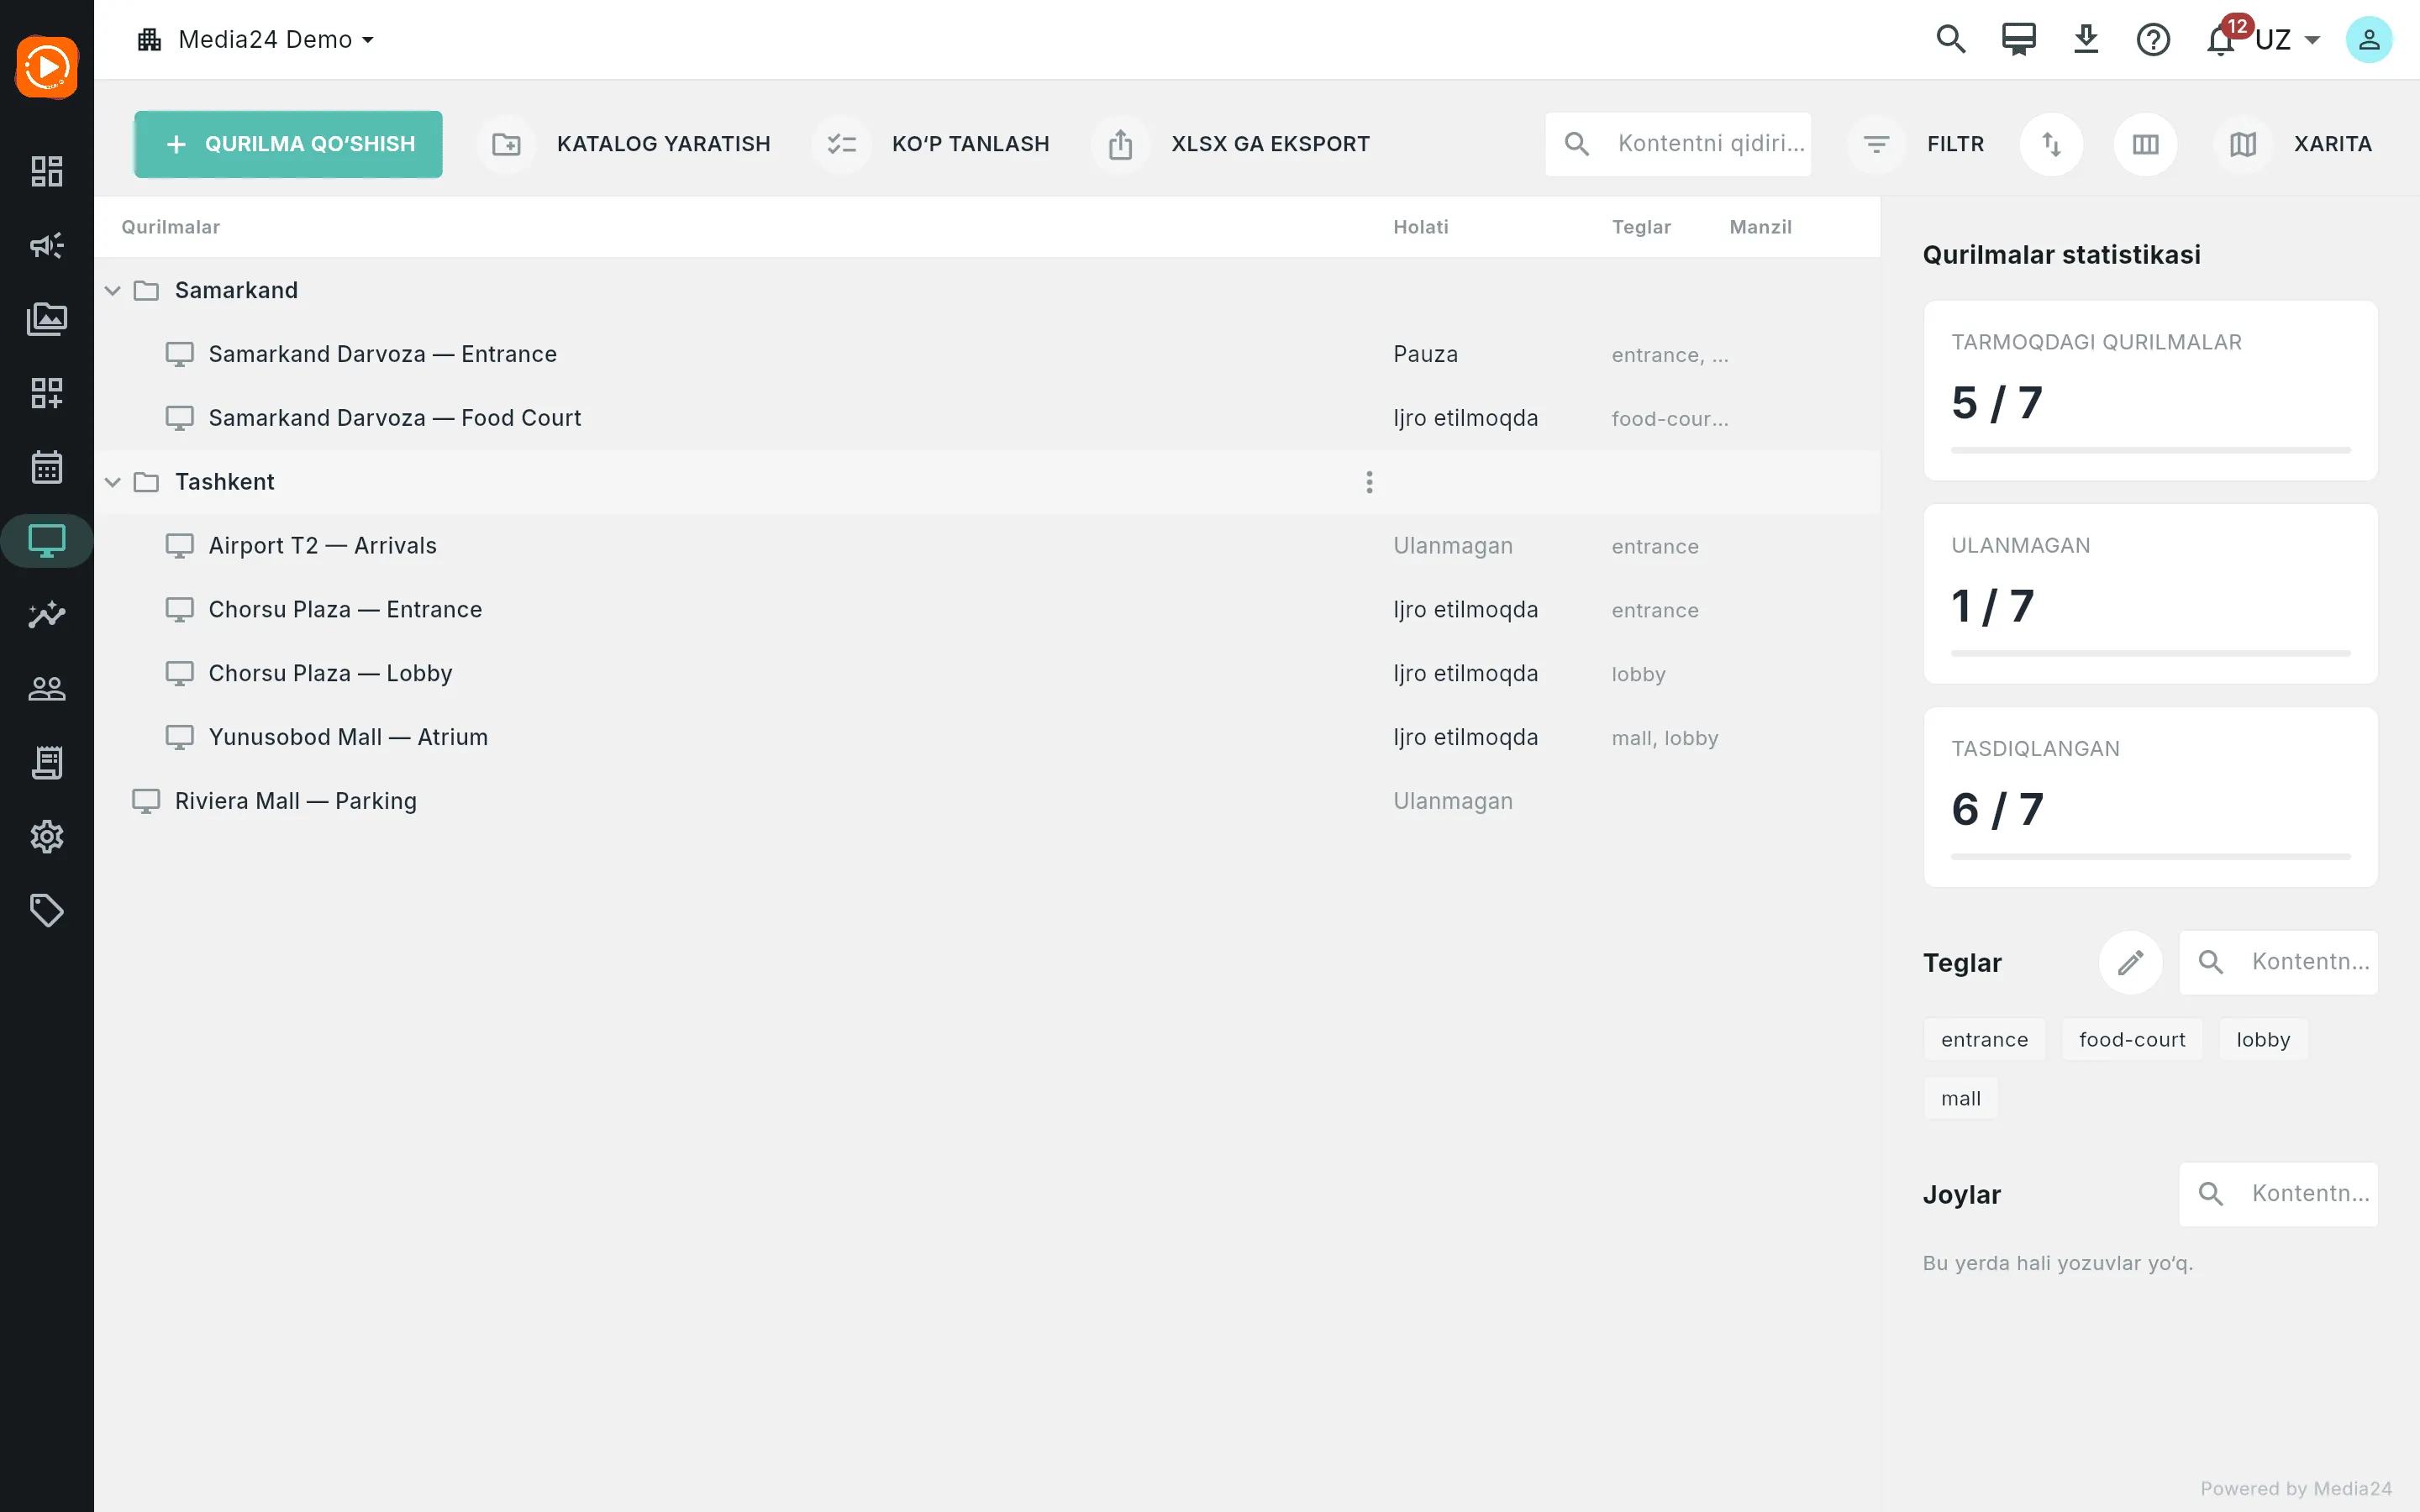Viewport: 2420px width, 1512px height.
Task: Open the analytics chart sidebar icon
Action: coord(47,614)
